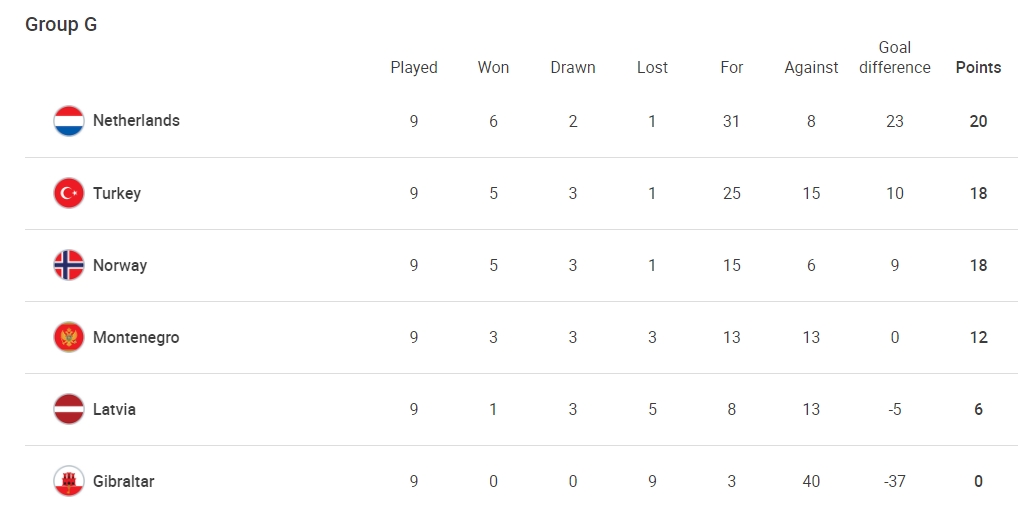This screenshot has width=1036, height=516.
Task: Open the Gibraltar team name
Action: (x=124, y=481)
